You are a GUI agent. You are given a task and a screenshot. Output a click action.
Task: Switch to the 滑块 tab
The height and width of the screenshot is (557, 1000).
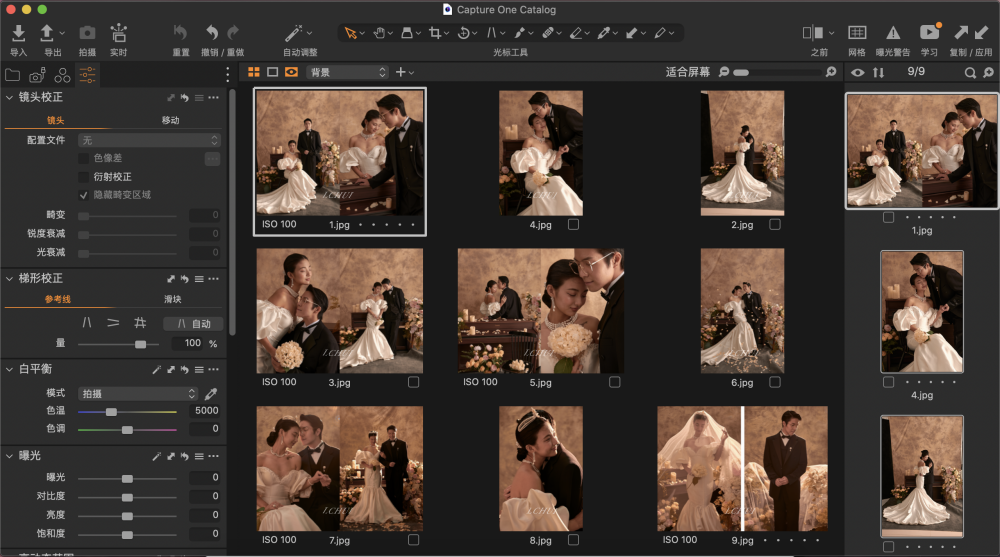click(x=172, y=299)
